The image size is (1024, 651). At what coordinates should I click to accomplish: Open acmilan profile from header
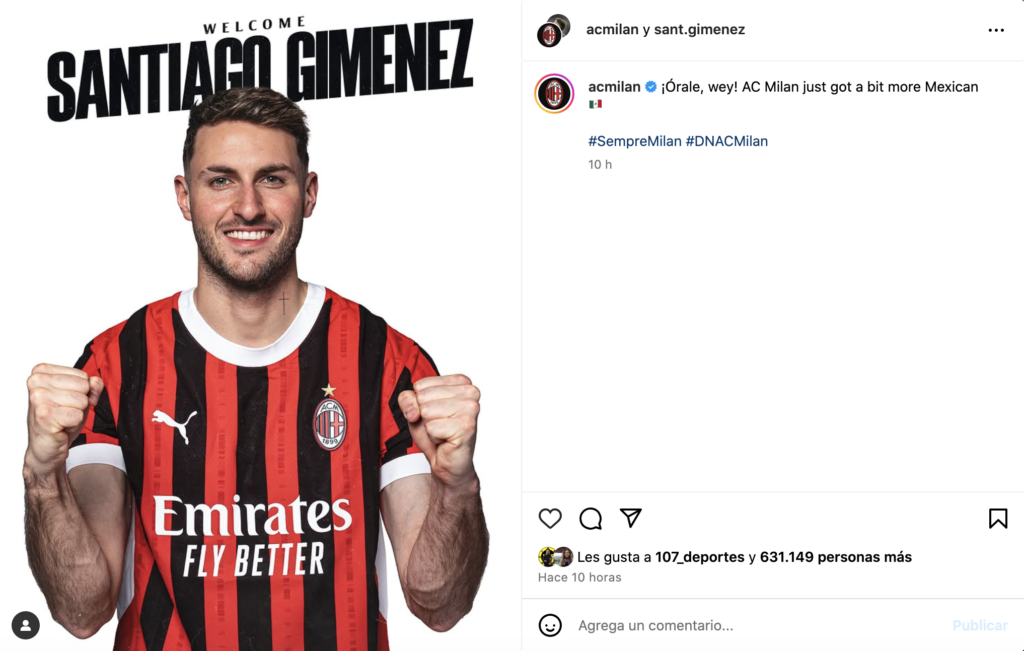(612, 29)
